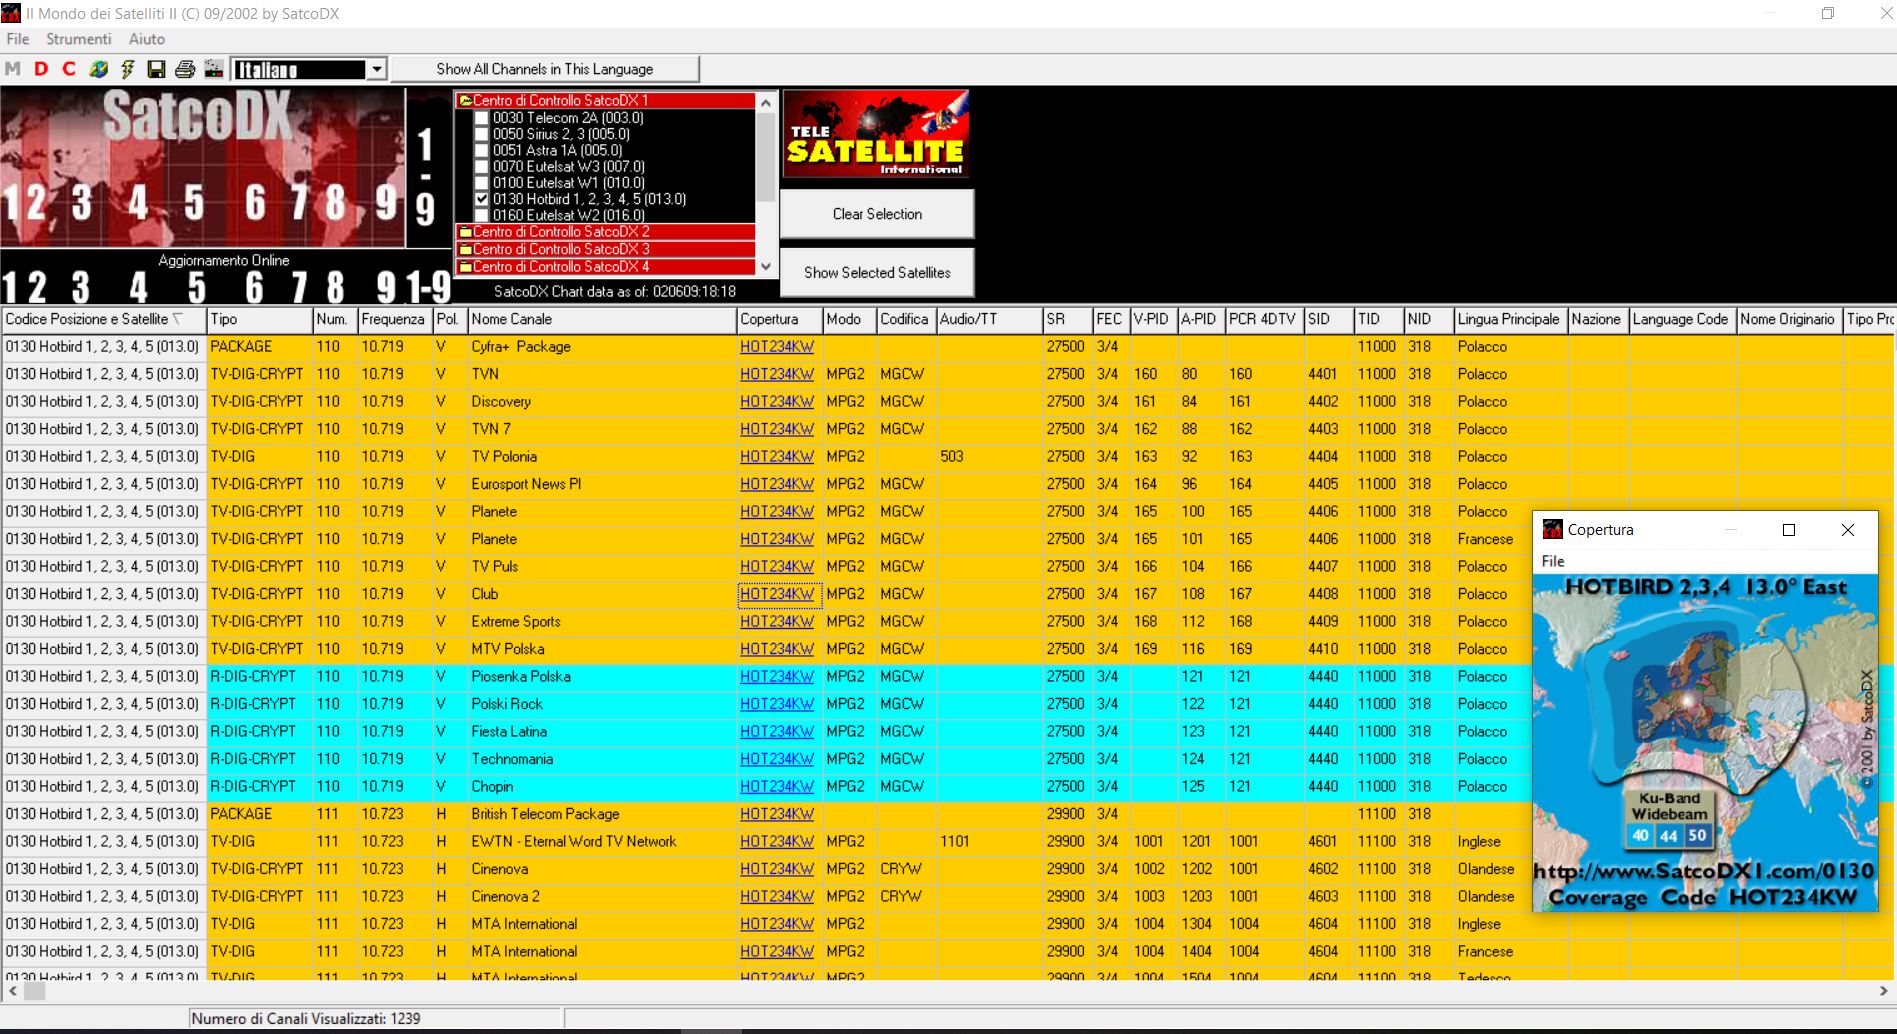
Task: Open HOT234KW link in TVN row
Action: 777,374
